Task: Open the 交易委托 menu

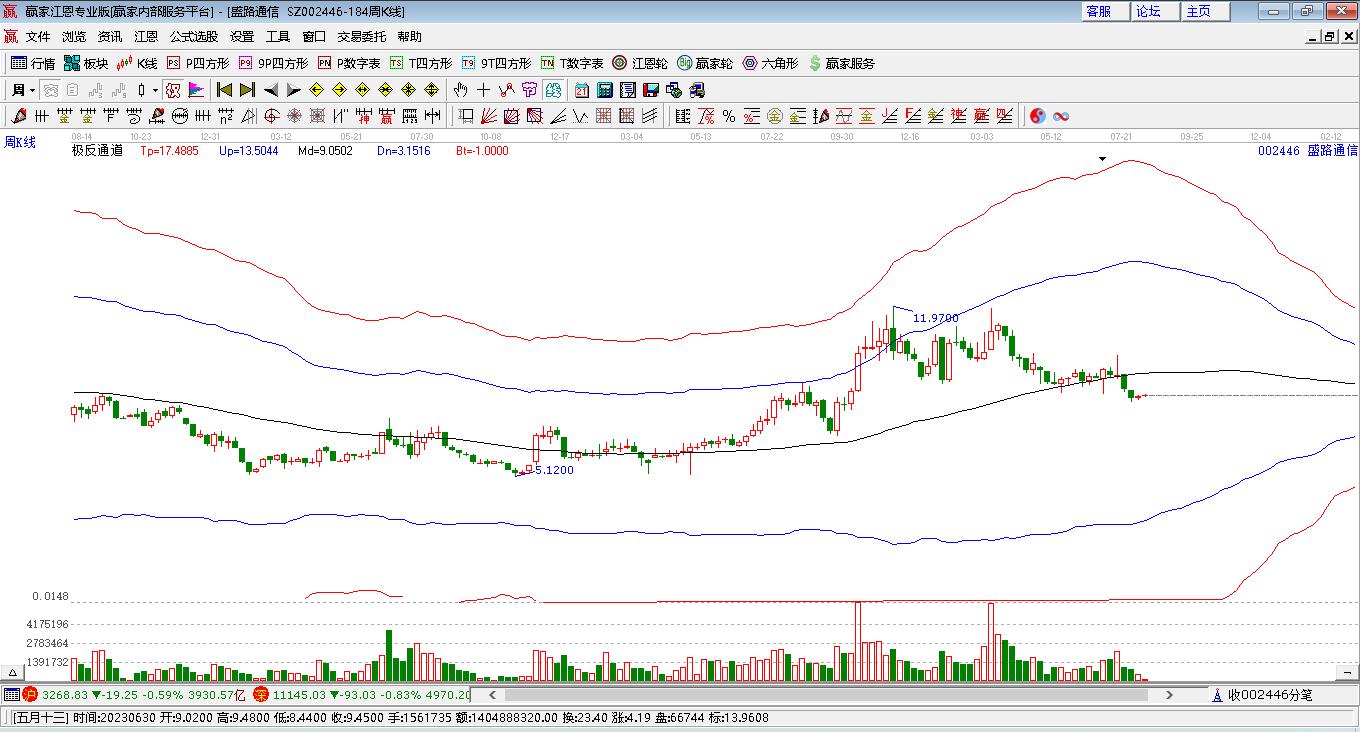Action: coord(361,37)
